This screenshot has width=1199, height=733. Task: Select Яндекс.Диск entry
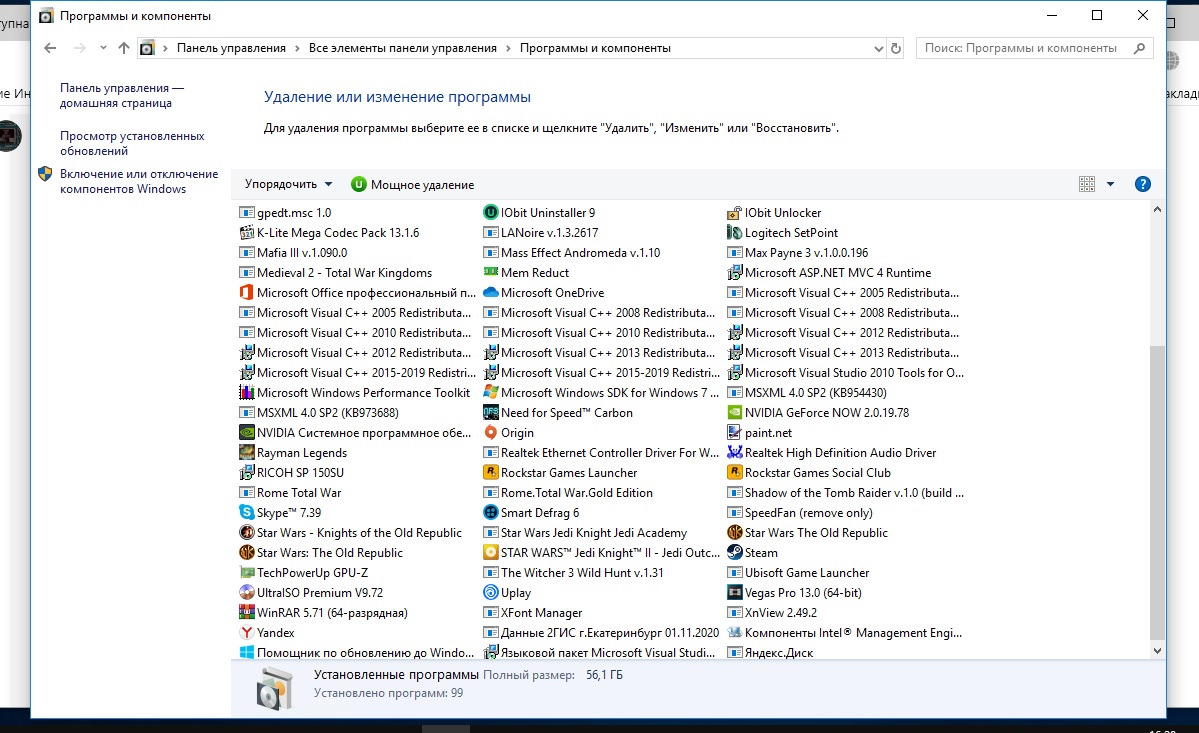pos(770,653)
